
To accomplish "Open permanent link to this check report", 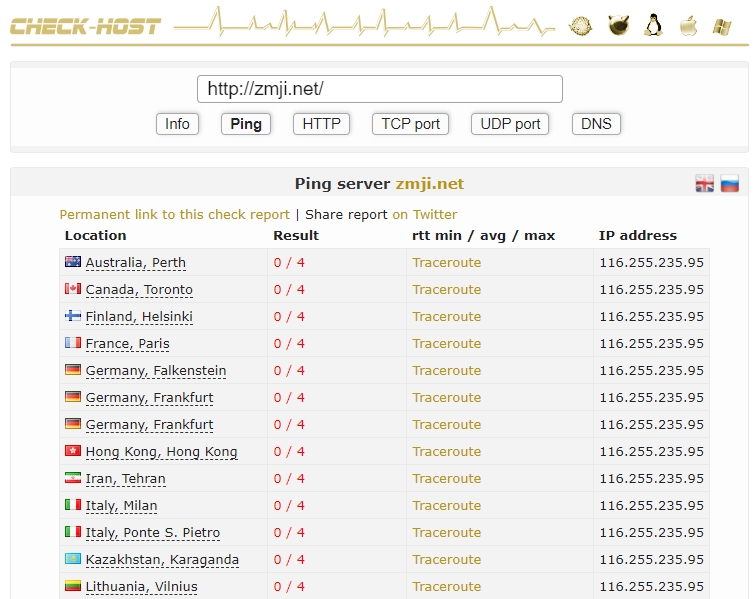I will coord(174,214).
